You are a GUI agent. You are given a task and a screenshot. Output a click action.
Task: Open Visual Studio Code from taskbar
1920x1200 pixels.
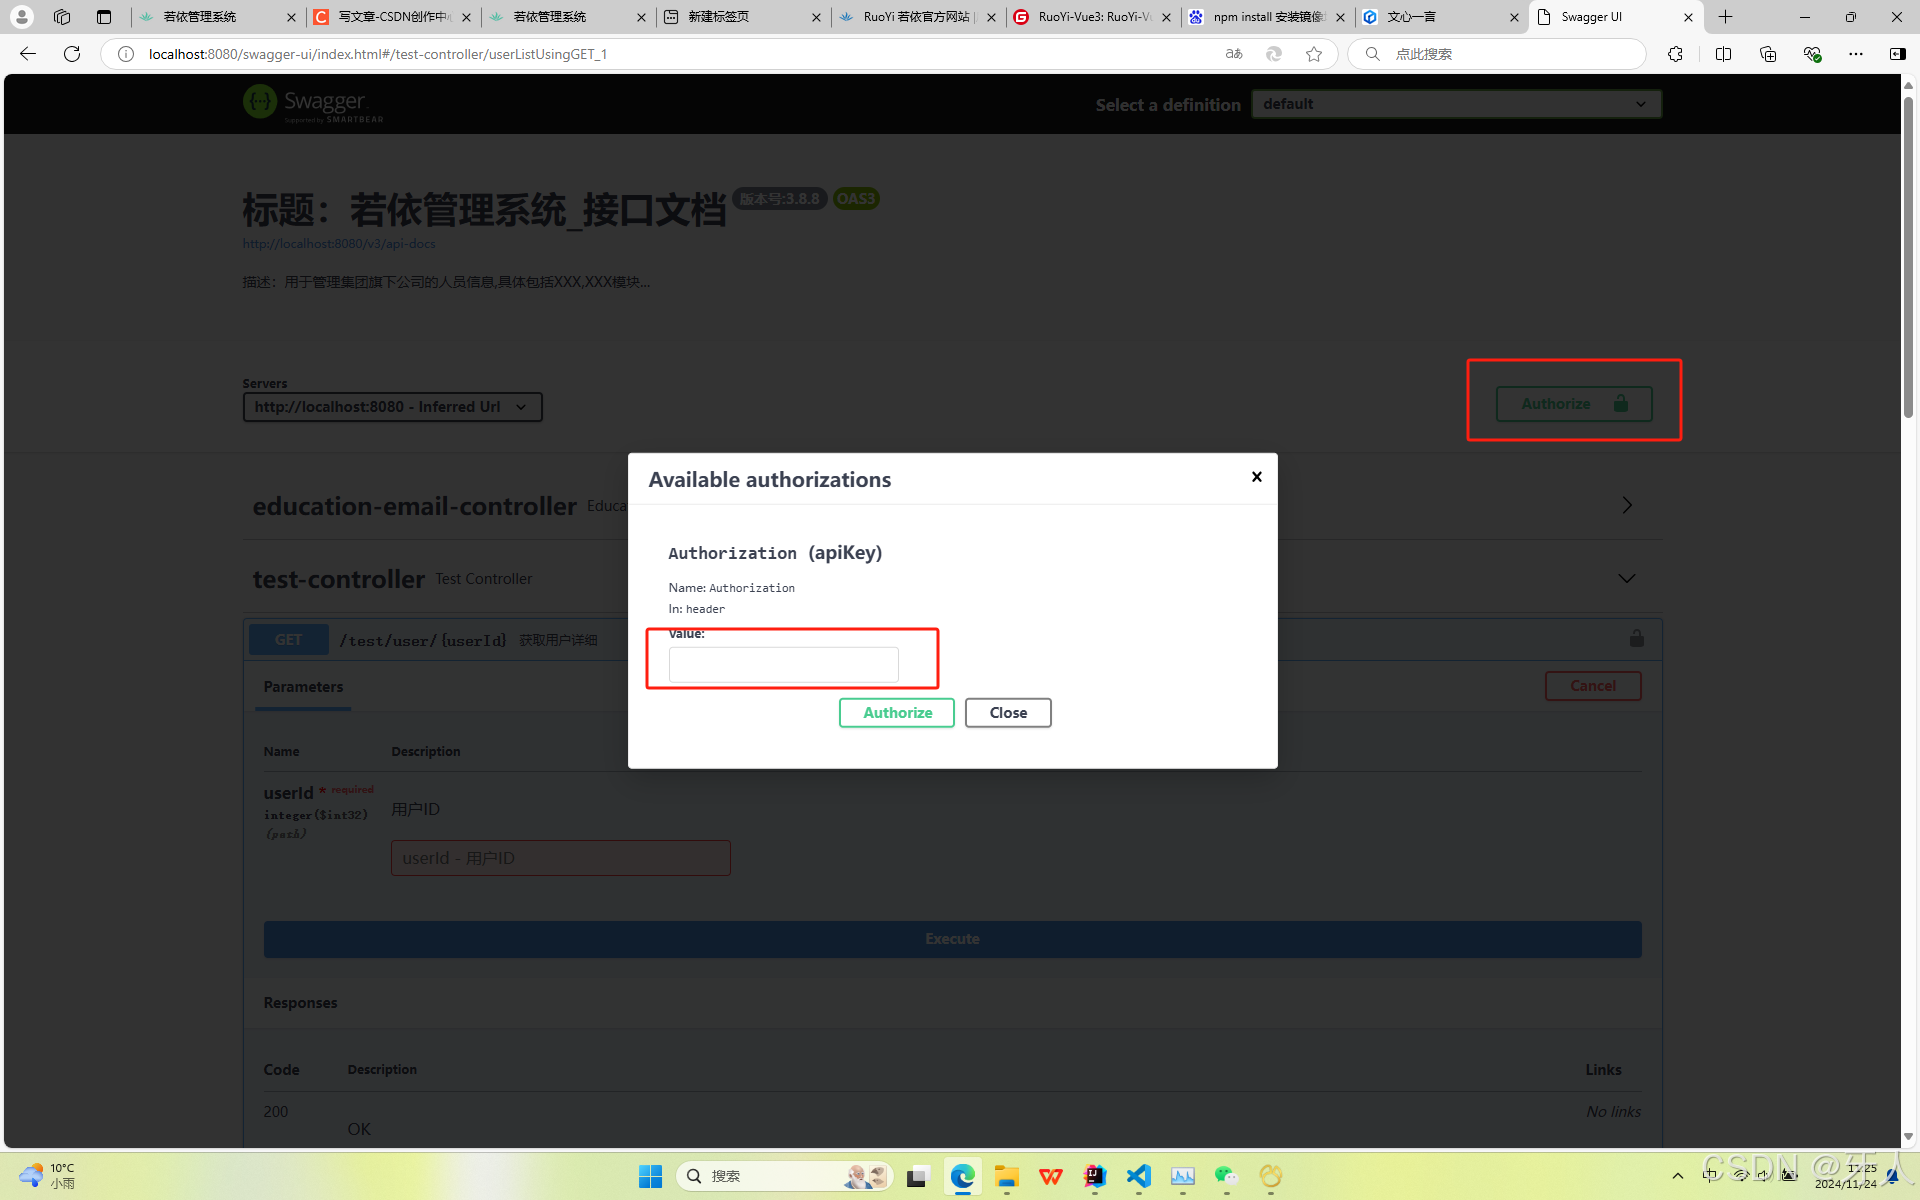pos(1138,1176)
